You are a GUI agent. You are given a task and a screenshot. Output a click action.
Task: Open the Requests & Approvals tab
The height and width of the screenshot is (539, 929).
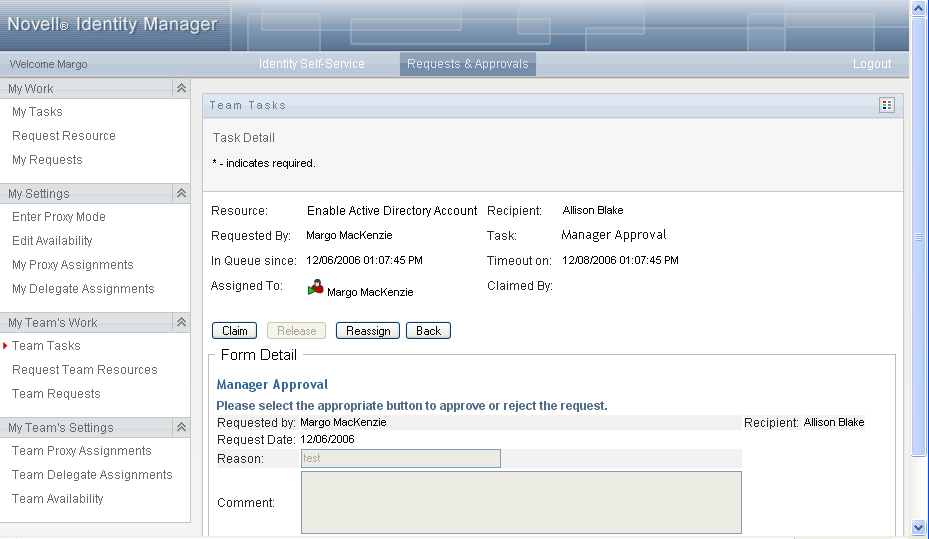[467, 64]
